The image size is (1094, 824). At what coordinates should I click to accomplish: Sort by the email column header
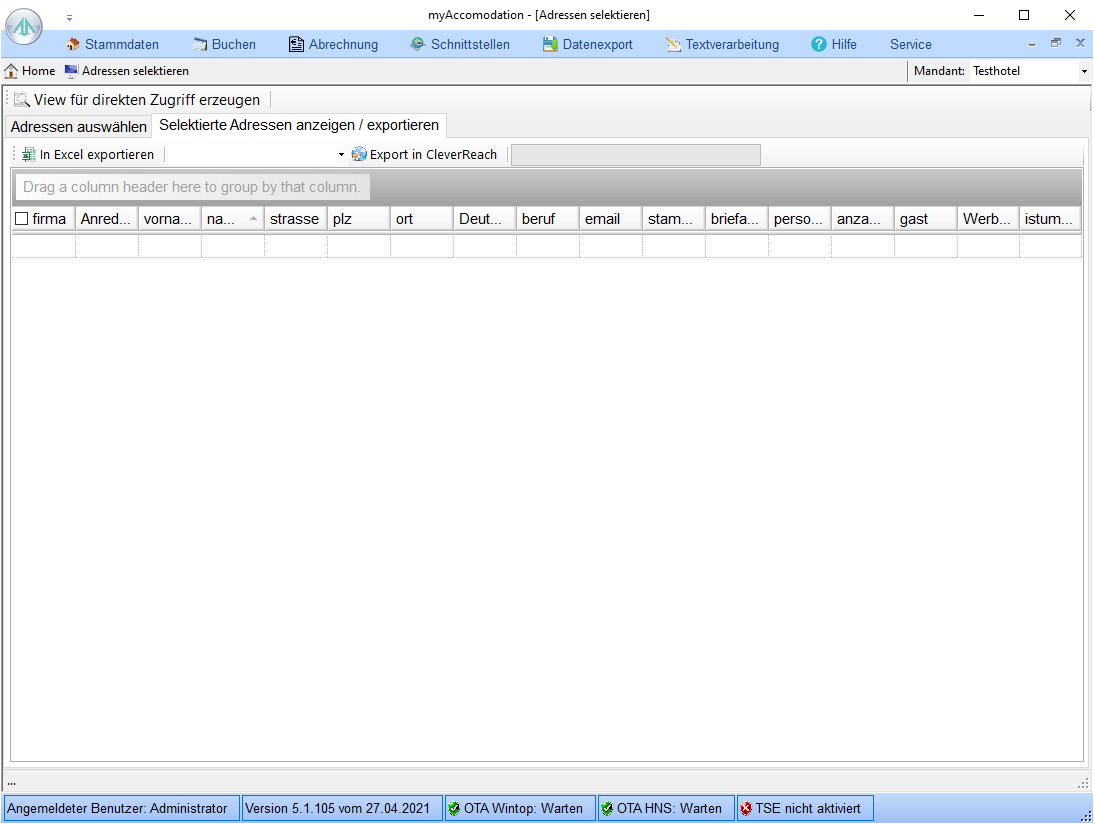(x=602, y=219)
